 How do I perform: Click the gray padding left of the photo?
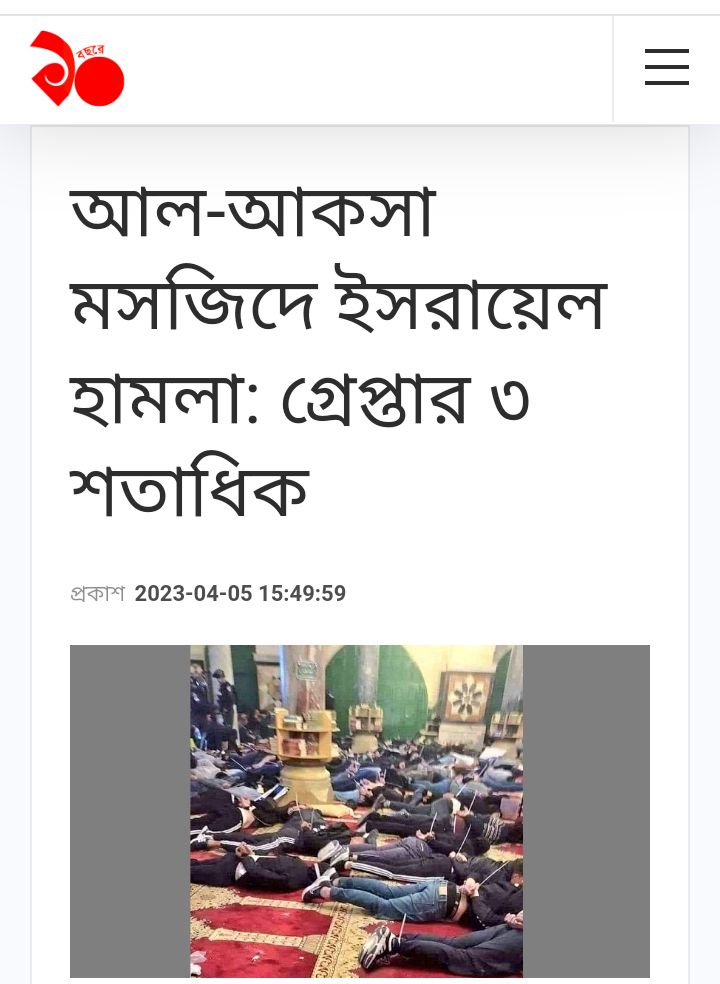point(130,811)
